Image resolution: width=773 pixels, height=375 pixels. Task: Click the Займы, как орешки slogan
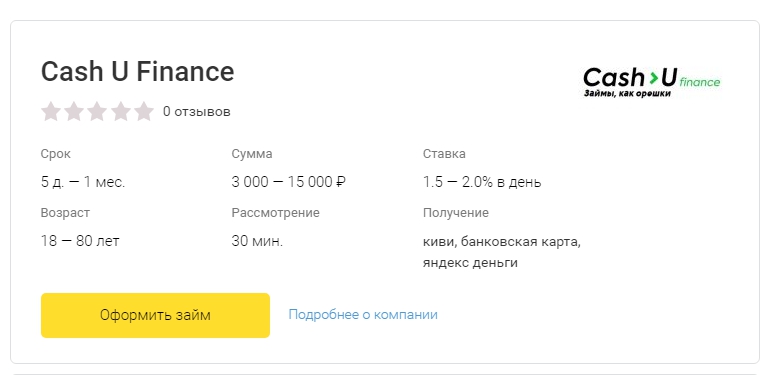point(627,93)
